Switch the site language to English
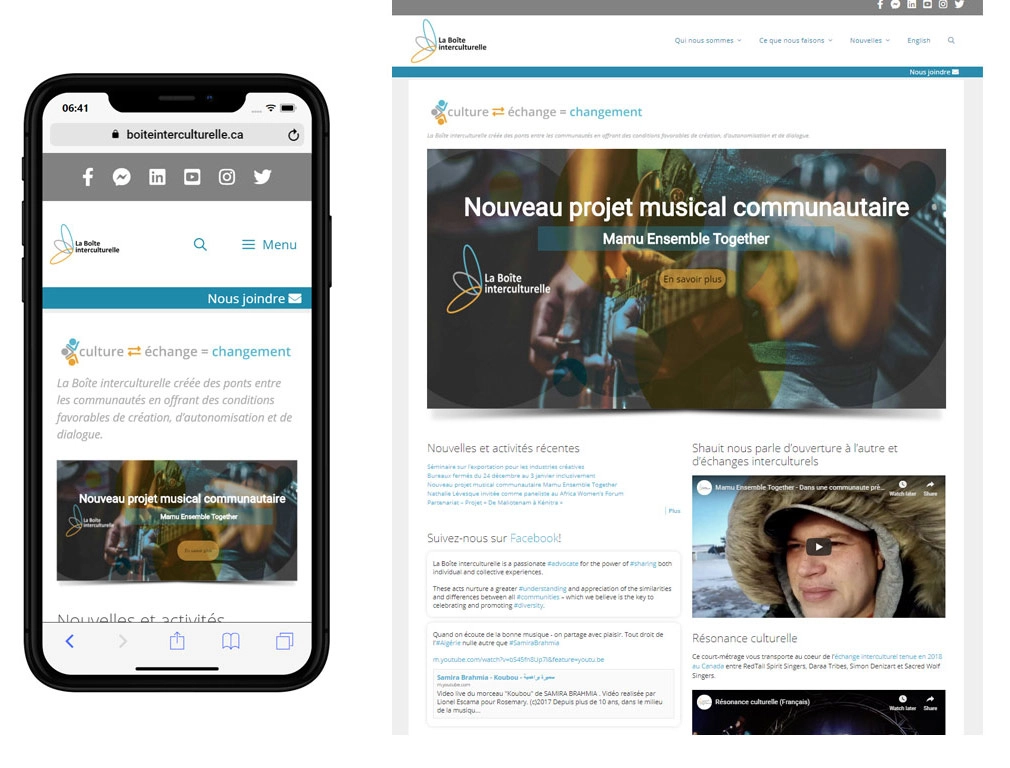The image size is (1010, 768). [x=918, y=41]
